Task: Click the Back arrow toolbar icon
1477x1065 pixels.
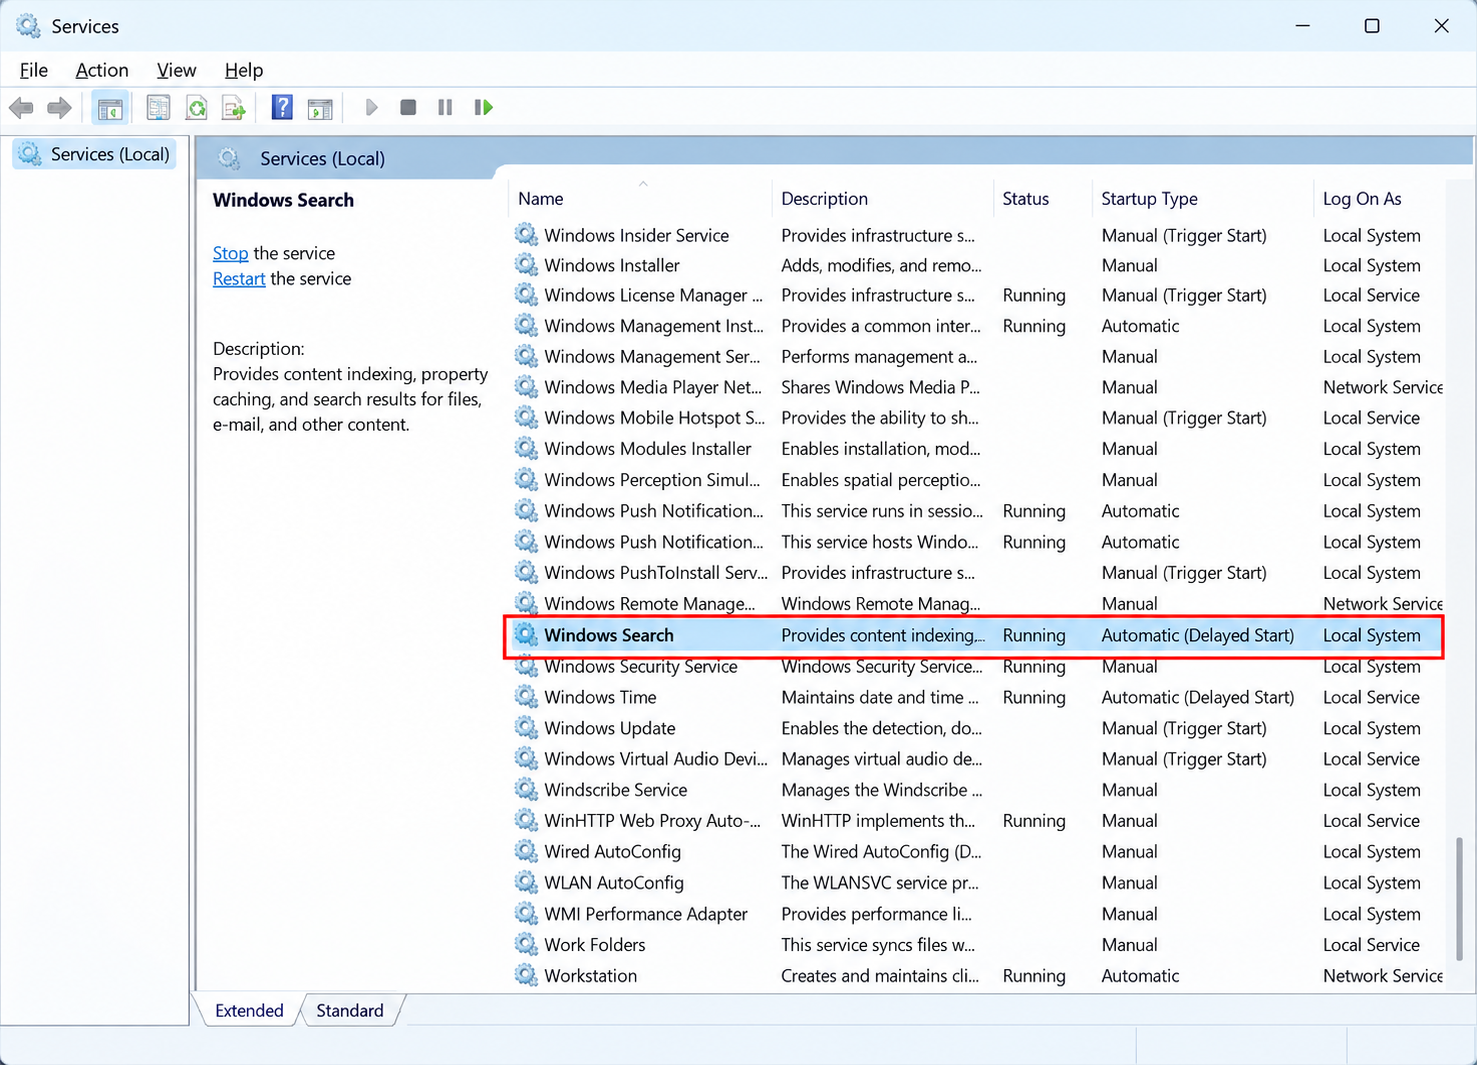Action: tap(21, 107)
